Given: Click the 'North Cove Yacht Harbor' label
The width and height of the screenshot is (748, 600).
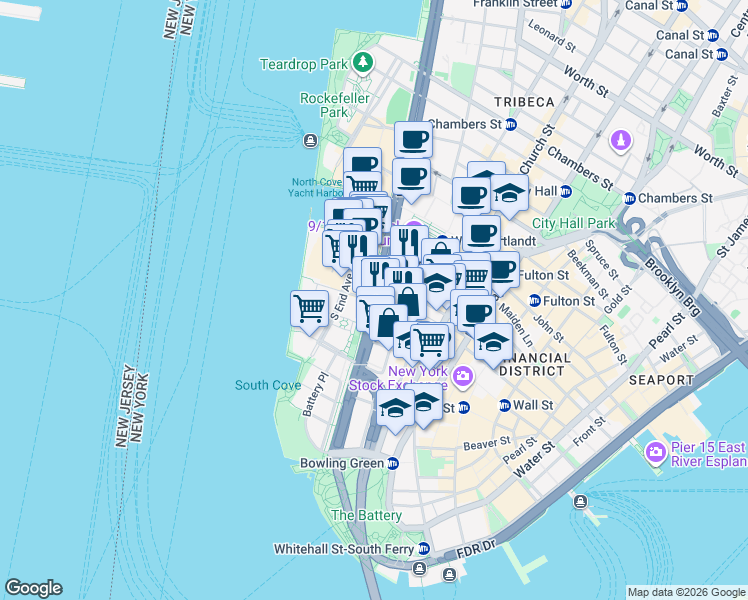Looking at the screenshot, I should pyautogui.click(x=315, y=187).
